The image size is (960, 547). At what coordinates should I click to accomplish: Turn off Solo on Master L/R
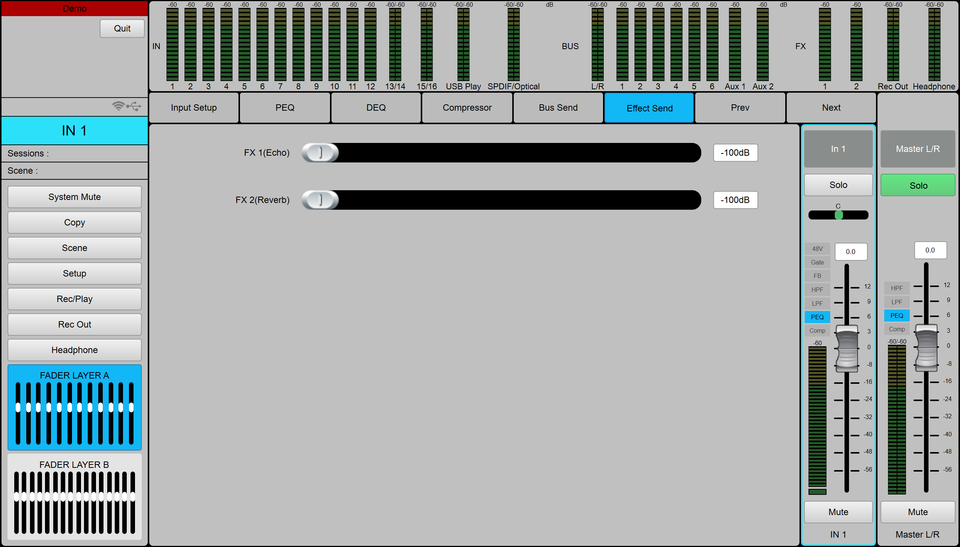click(x=918, y=185)
